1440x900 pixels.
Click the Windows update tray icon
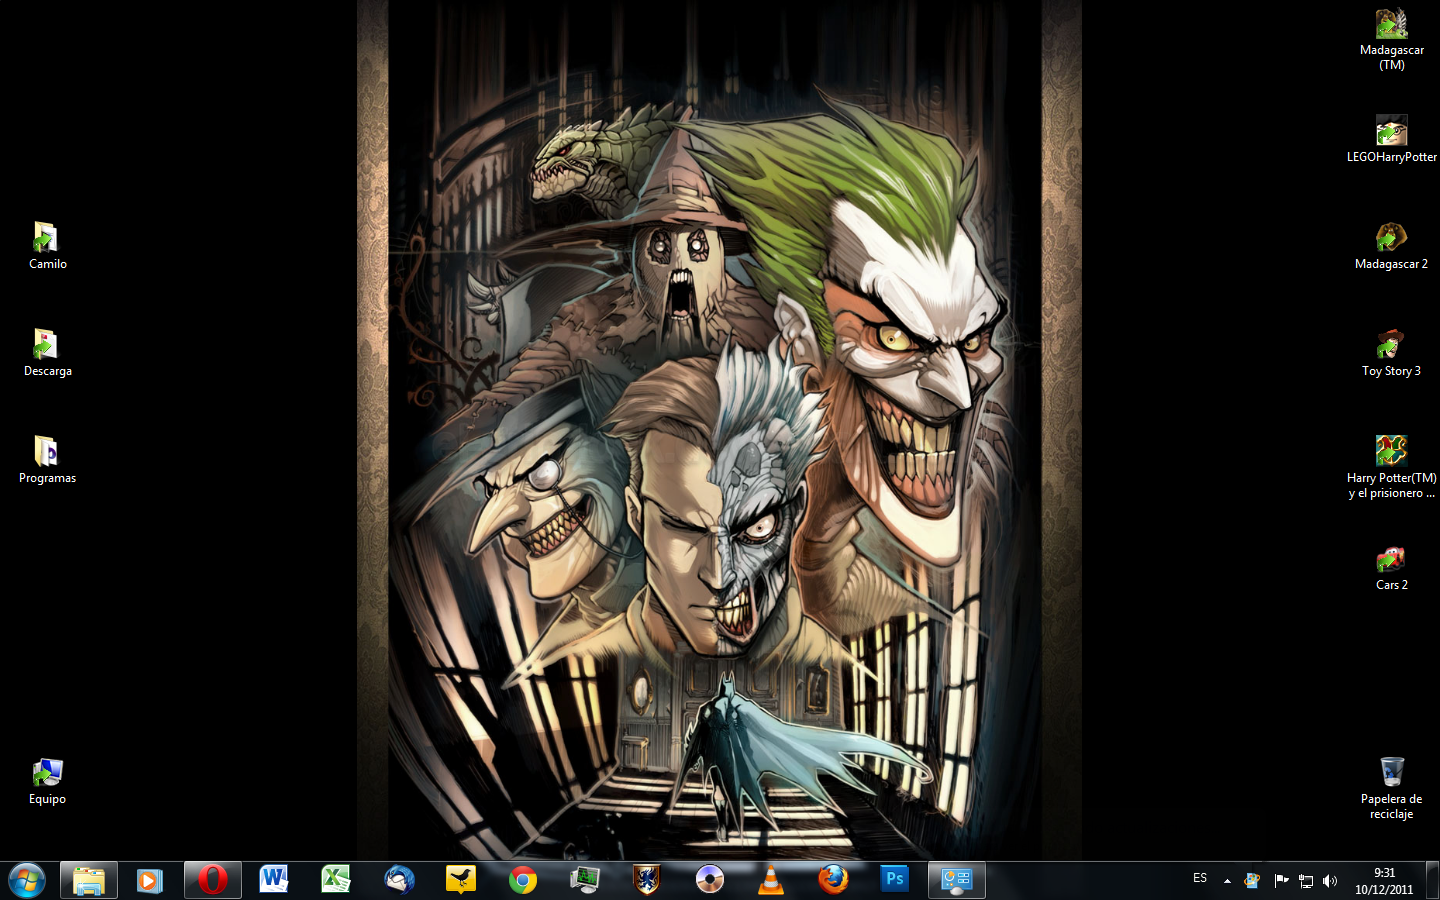1252,881
